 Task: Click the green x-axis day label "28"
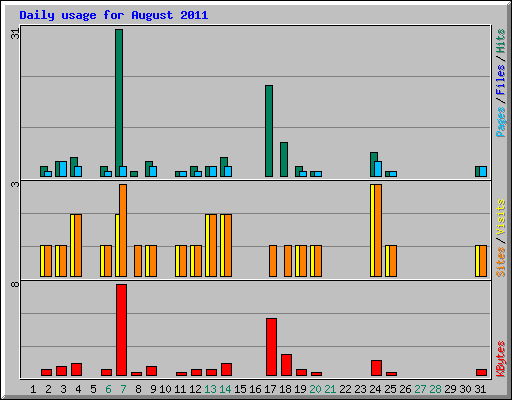[435, 389]
